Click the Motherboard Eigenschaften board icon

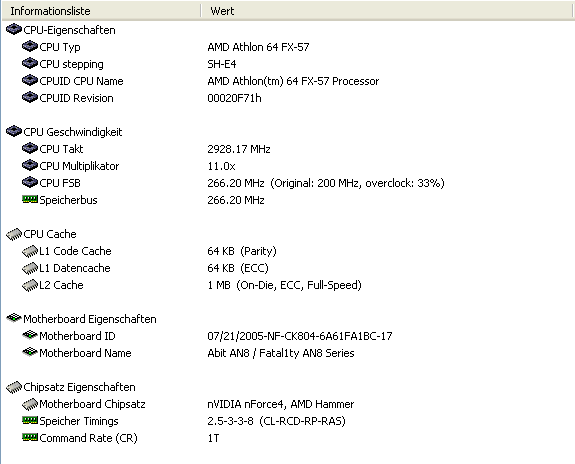[14, 318]
